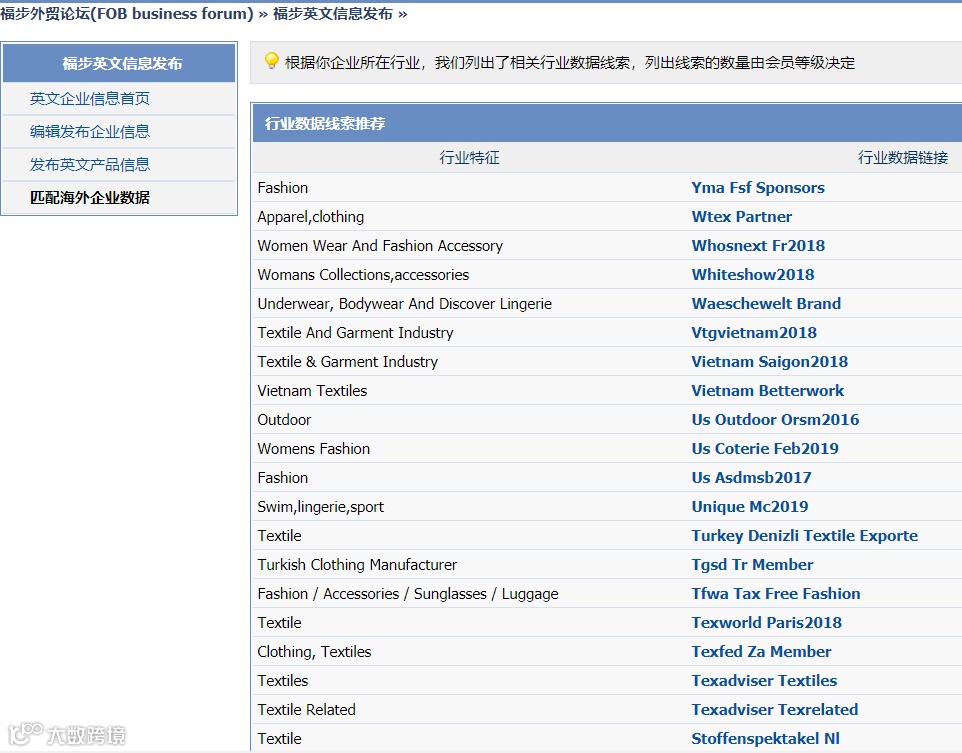Open Tgsd Tr Member link

(x=752, y=565)
